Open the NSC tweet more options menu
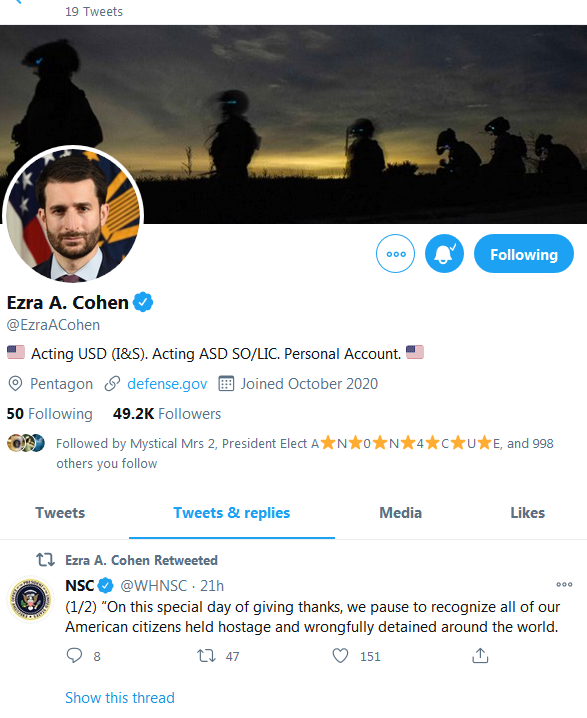 (x=564, y=584)
